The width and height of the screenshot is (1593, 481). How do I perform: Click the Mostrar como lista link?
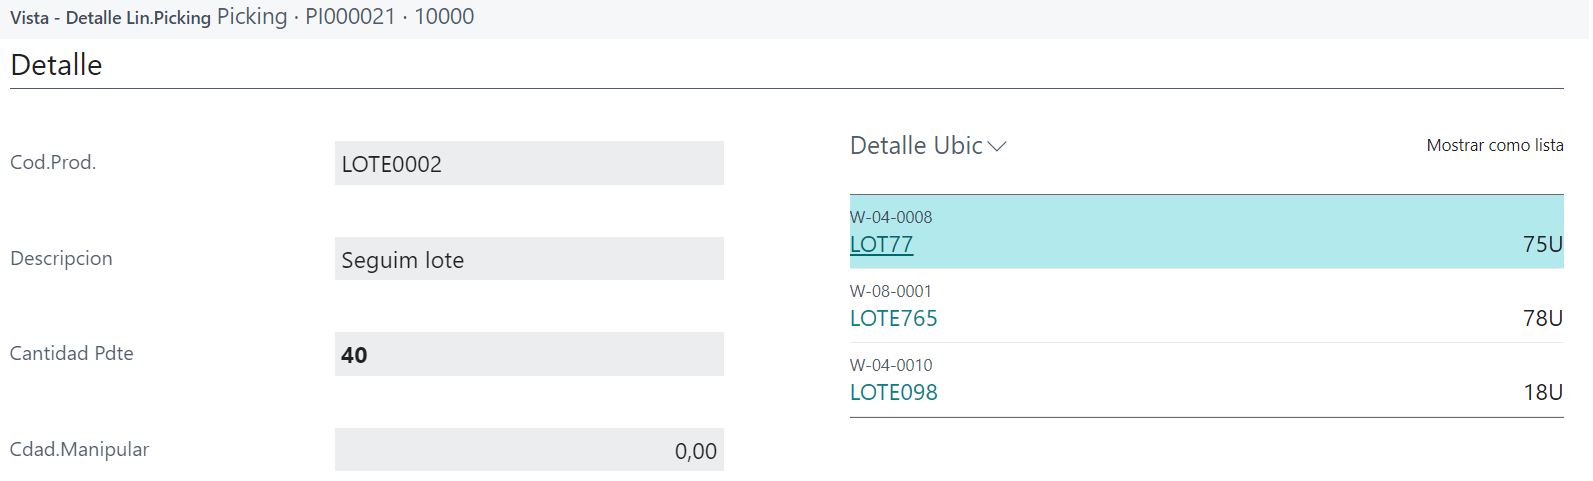tap(1494, 146)
